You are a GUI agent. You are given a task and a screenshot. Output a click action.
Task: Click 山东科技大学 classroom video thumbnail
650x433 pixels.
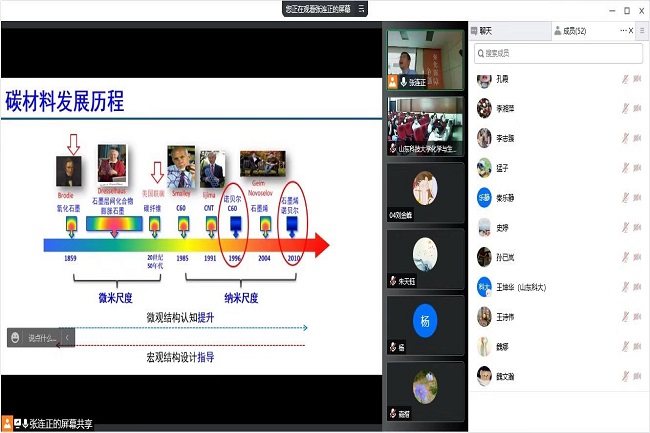(x=426, y=125)
